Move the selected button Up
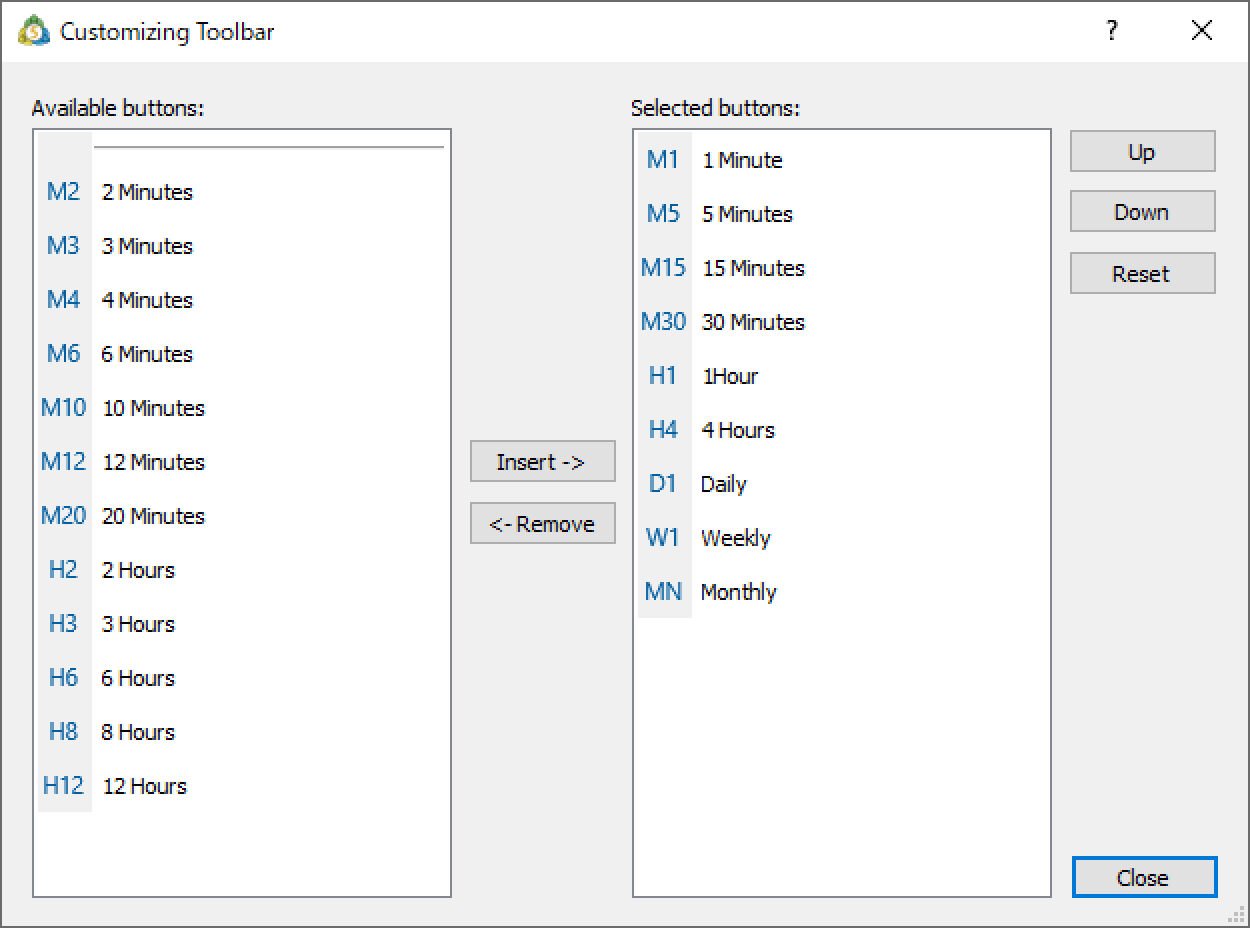 (x=1143, y=152)
